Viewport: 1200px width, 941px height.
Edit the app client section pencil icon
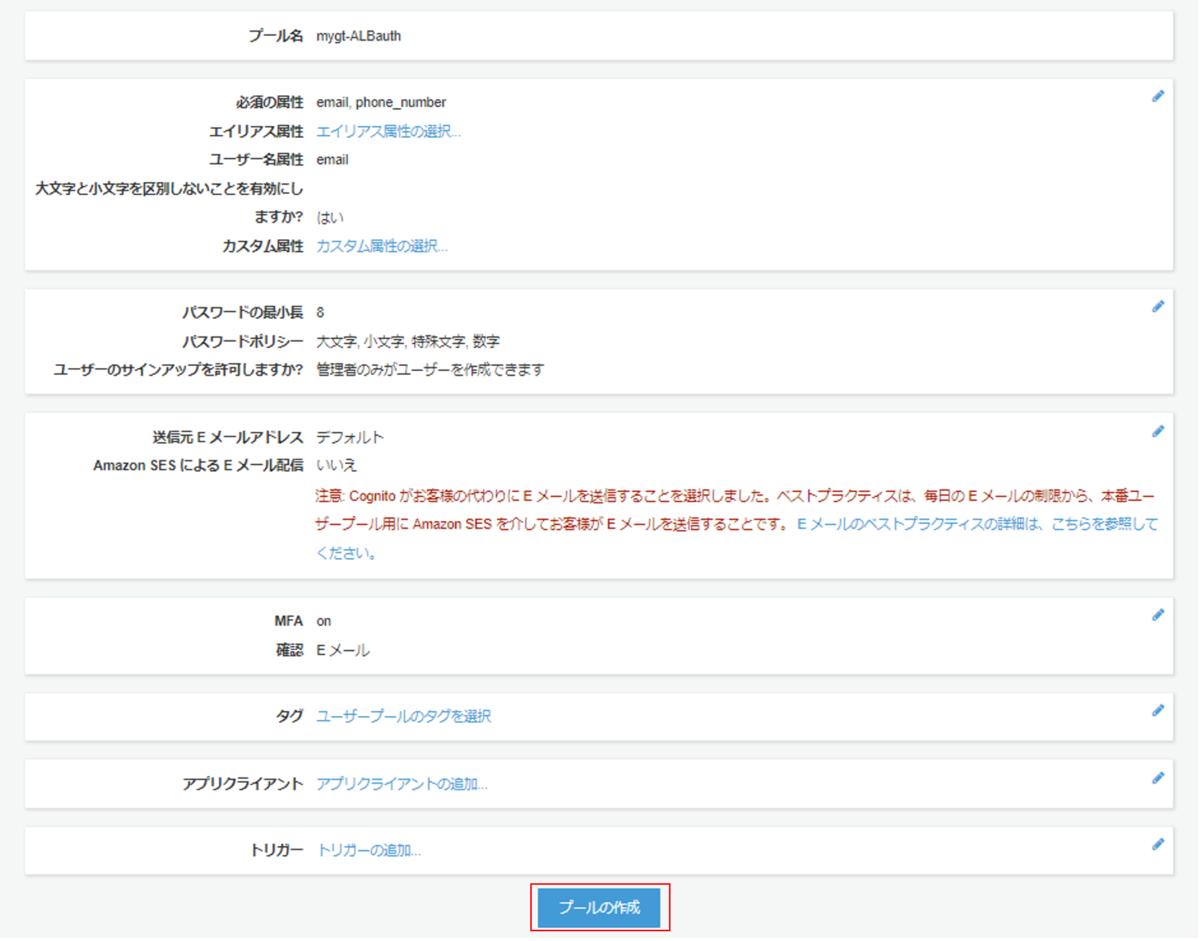coord(1158,776)
